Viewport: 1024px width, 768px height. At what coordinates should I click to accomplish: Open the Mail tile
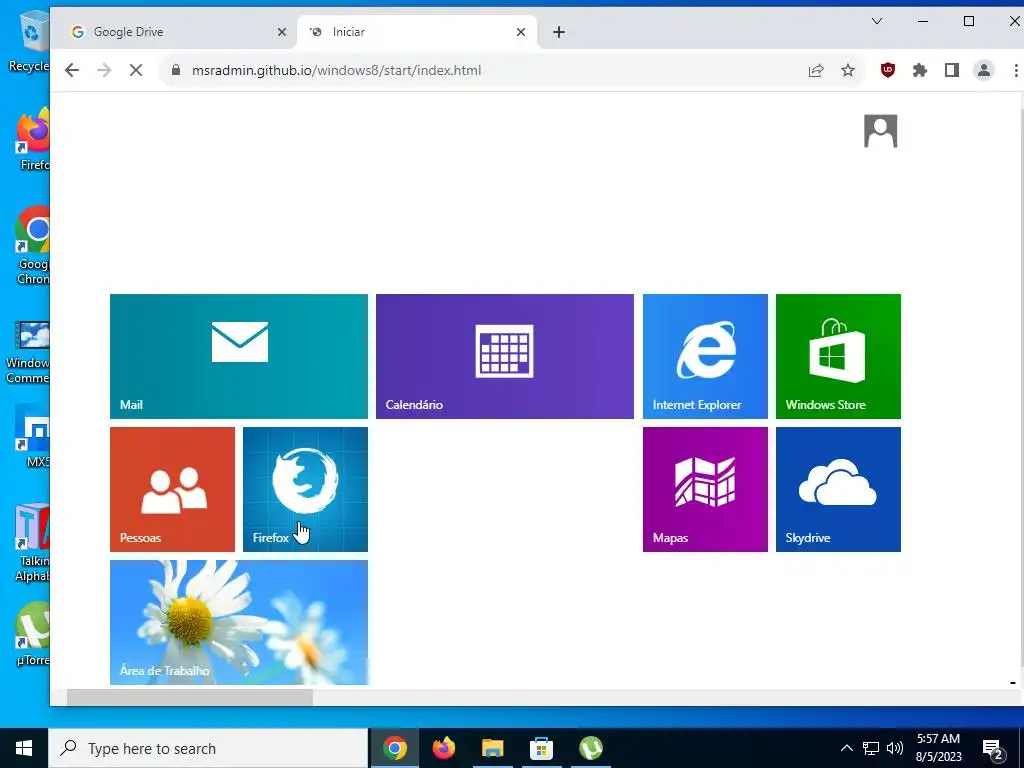[x=238, y=356]
